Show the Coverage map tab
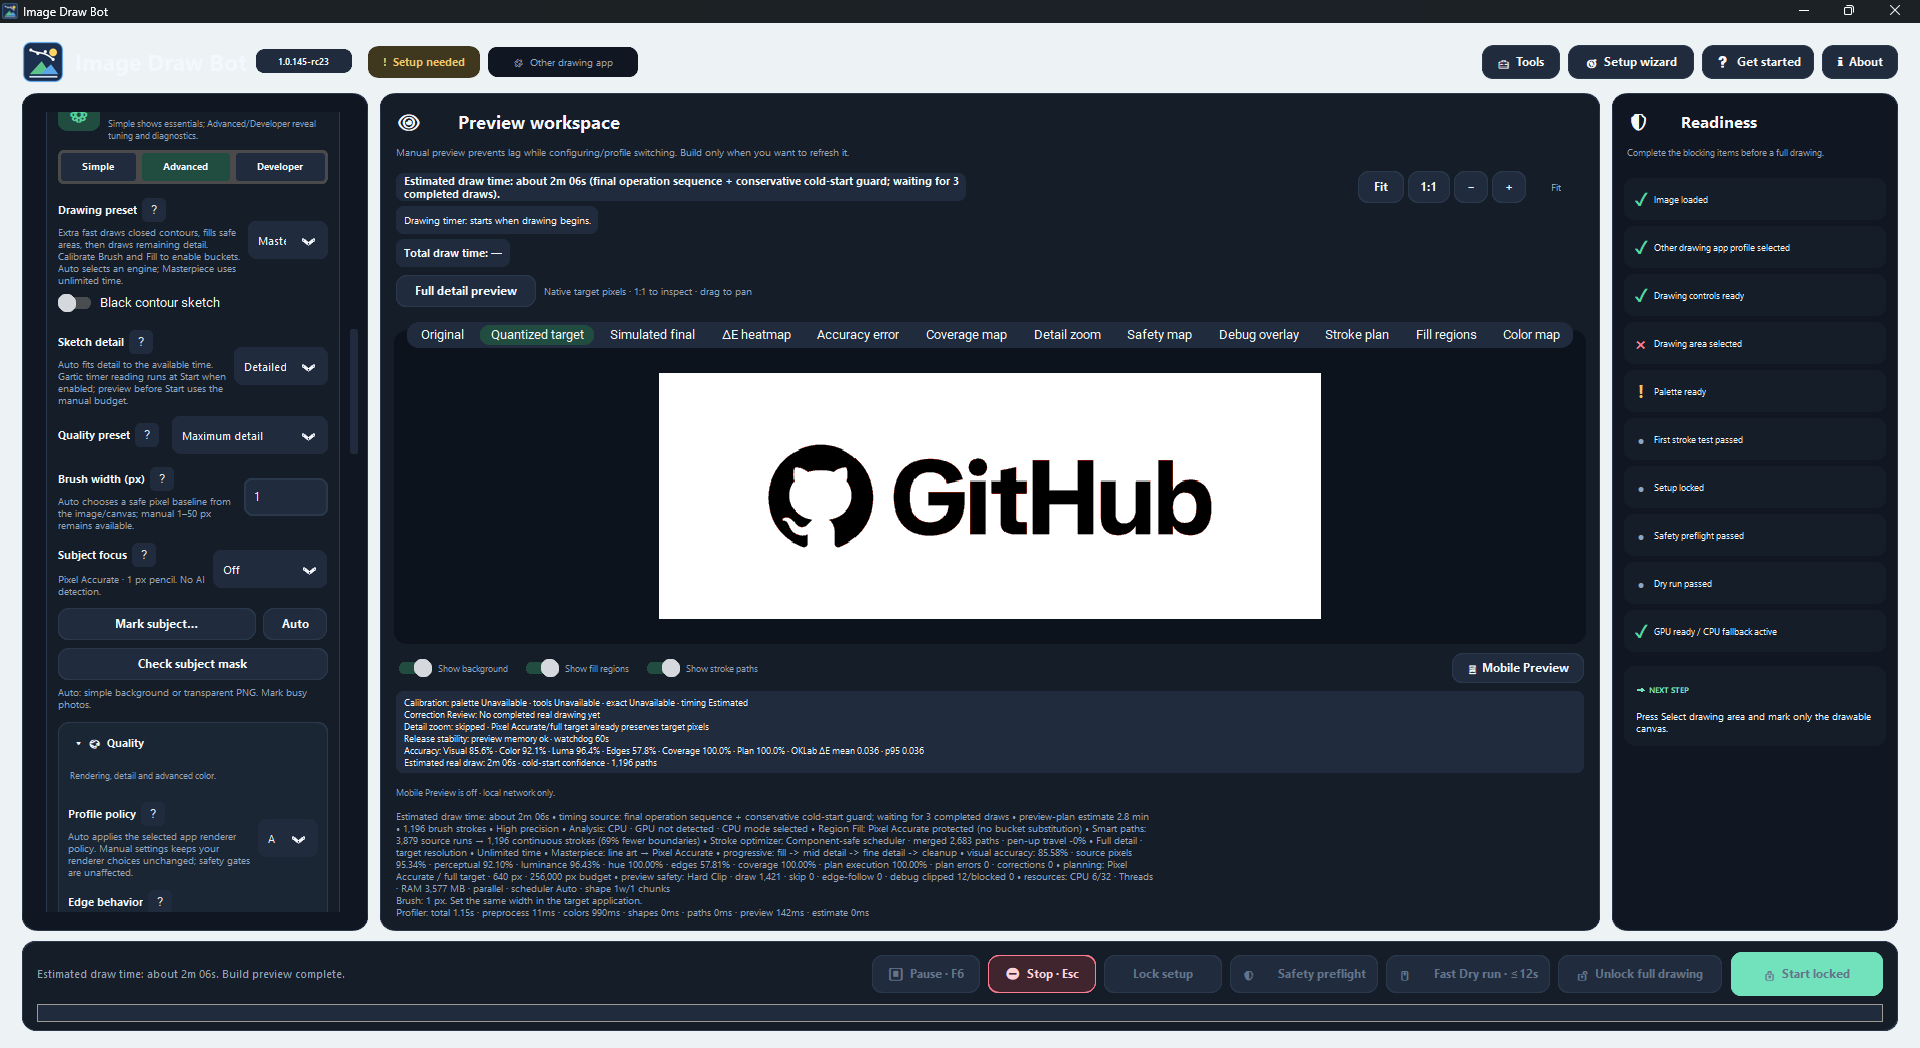 (966, 335)
